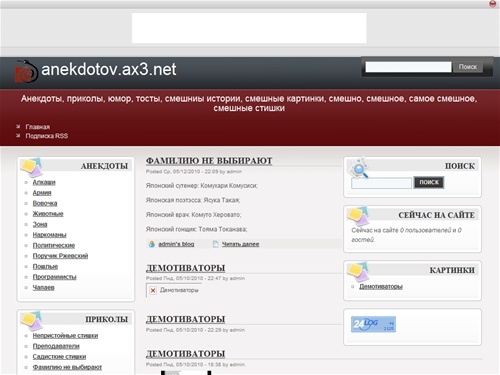Image resolution: width=500 pixels, height=375 pixels.
Task: Open the Вовочка anecdote category
Action: point(45,203)
